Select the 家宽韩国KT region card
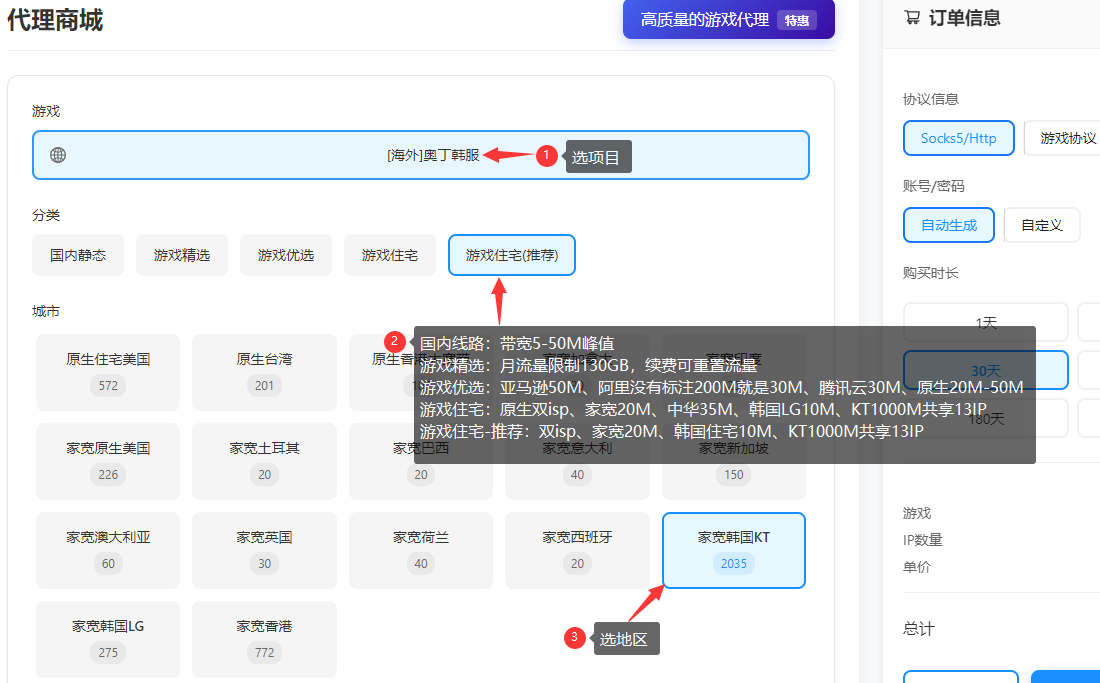Image resolution: width=1100 pixels, height=683 pixels. click(733, 550)
